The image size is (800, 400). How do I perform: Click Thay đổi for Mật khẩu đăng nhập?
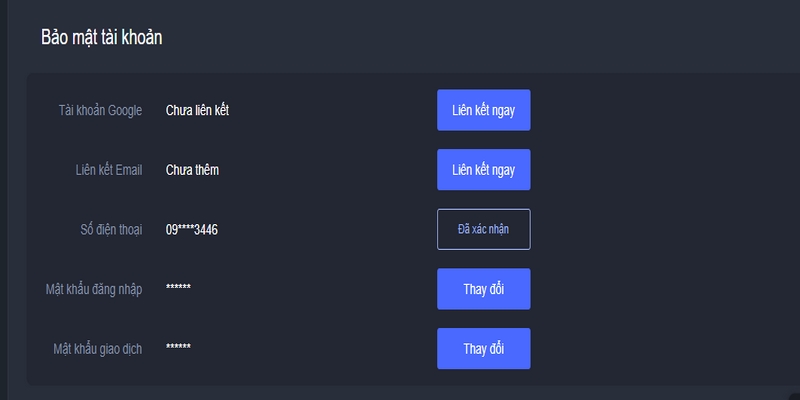[483, 289]
